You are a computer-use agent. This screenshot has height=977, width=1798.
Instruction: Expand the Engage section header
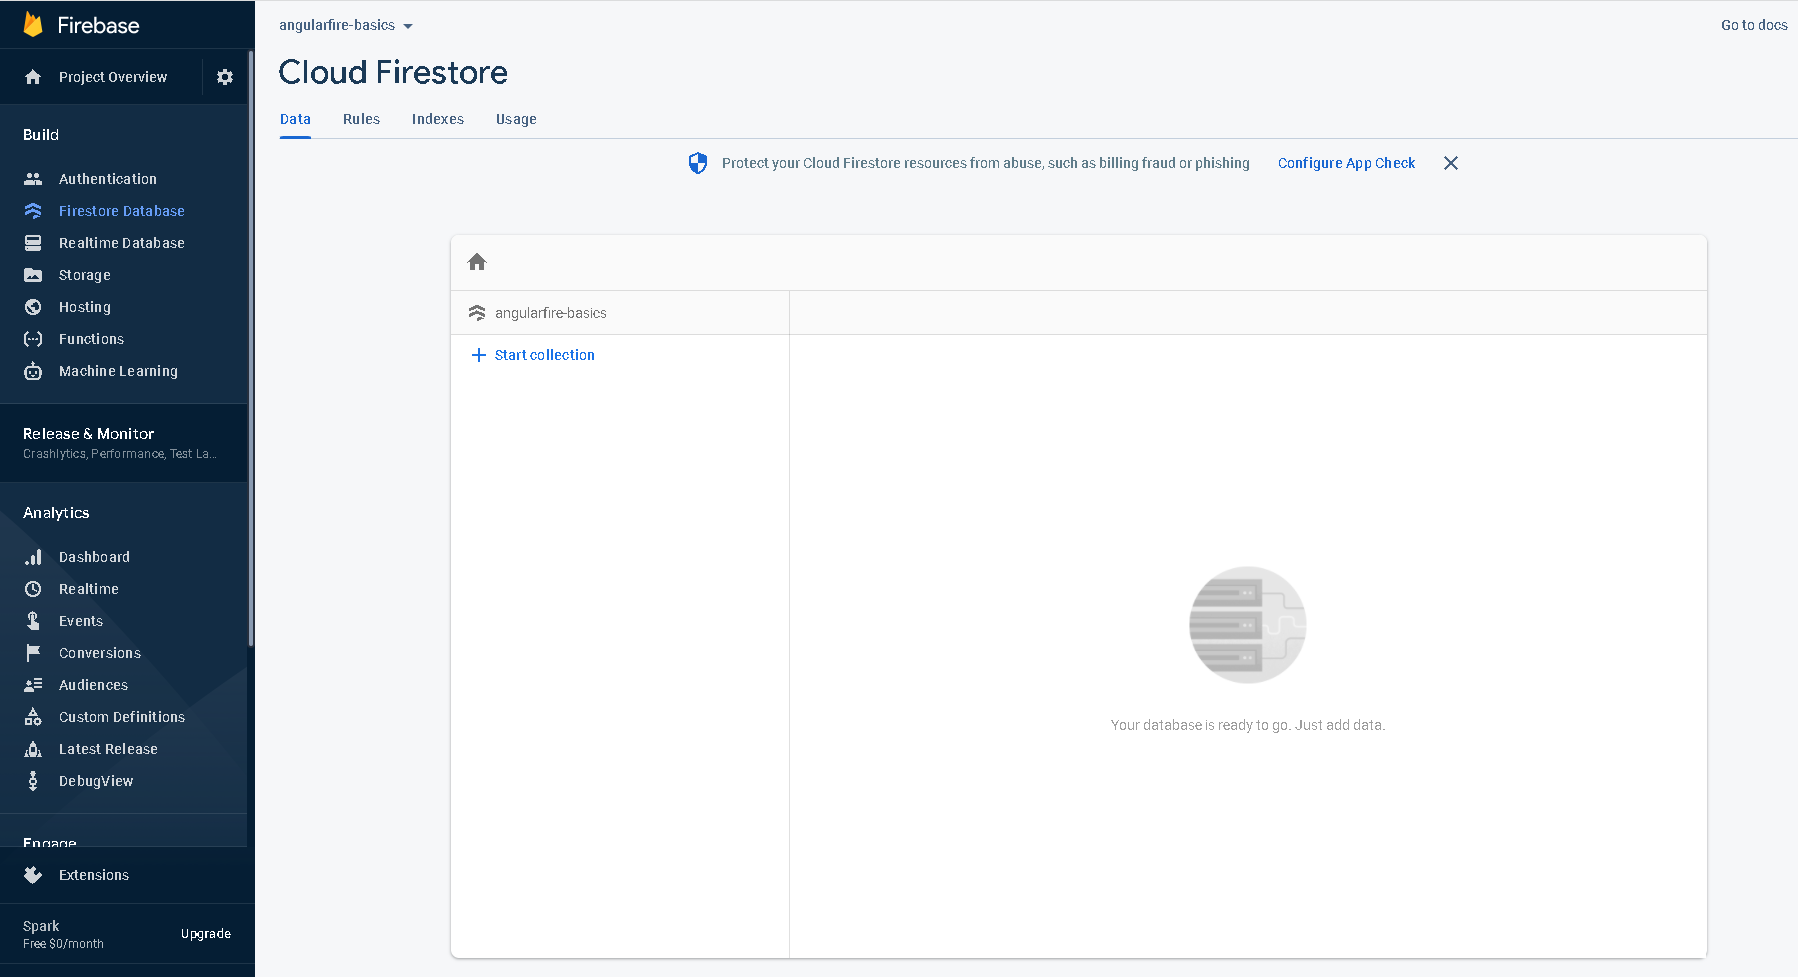pos(50,842)
